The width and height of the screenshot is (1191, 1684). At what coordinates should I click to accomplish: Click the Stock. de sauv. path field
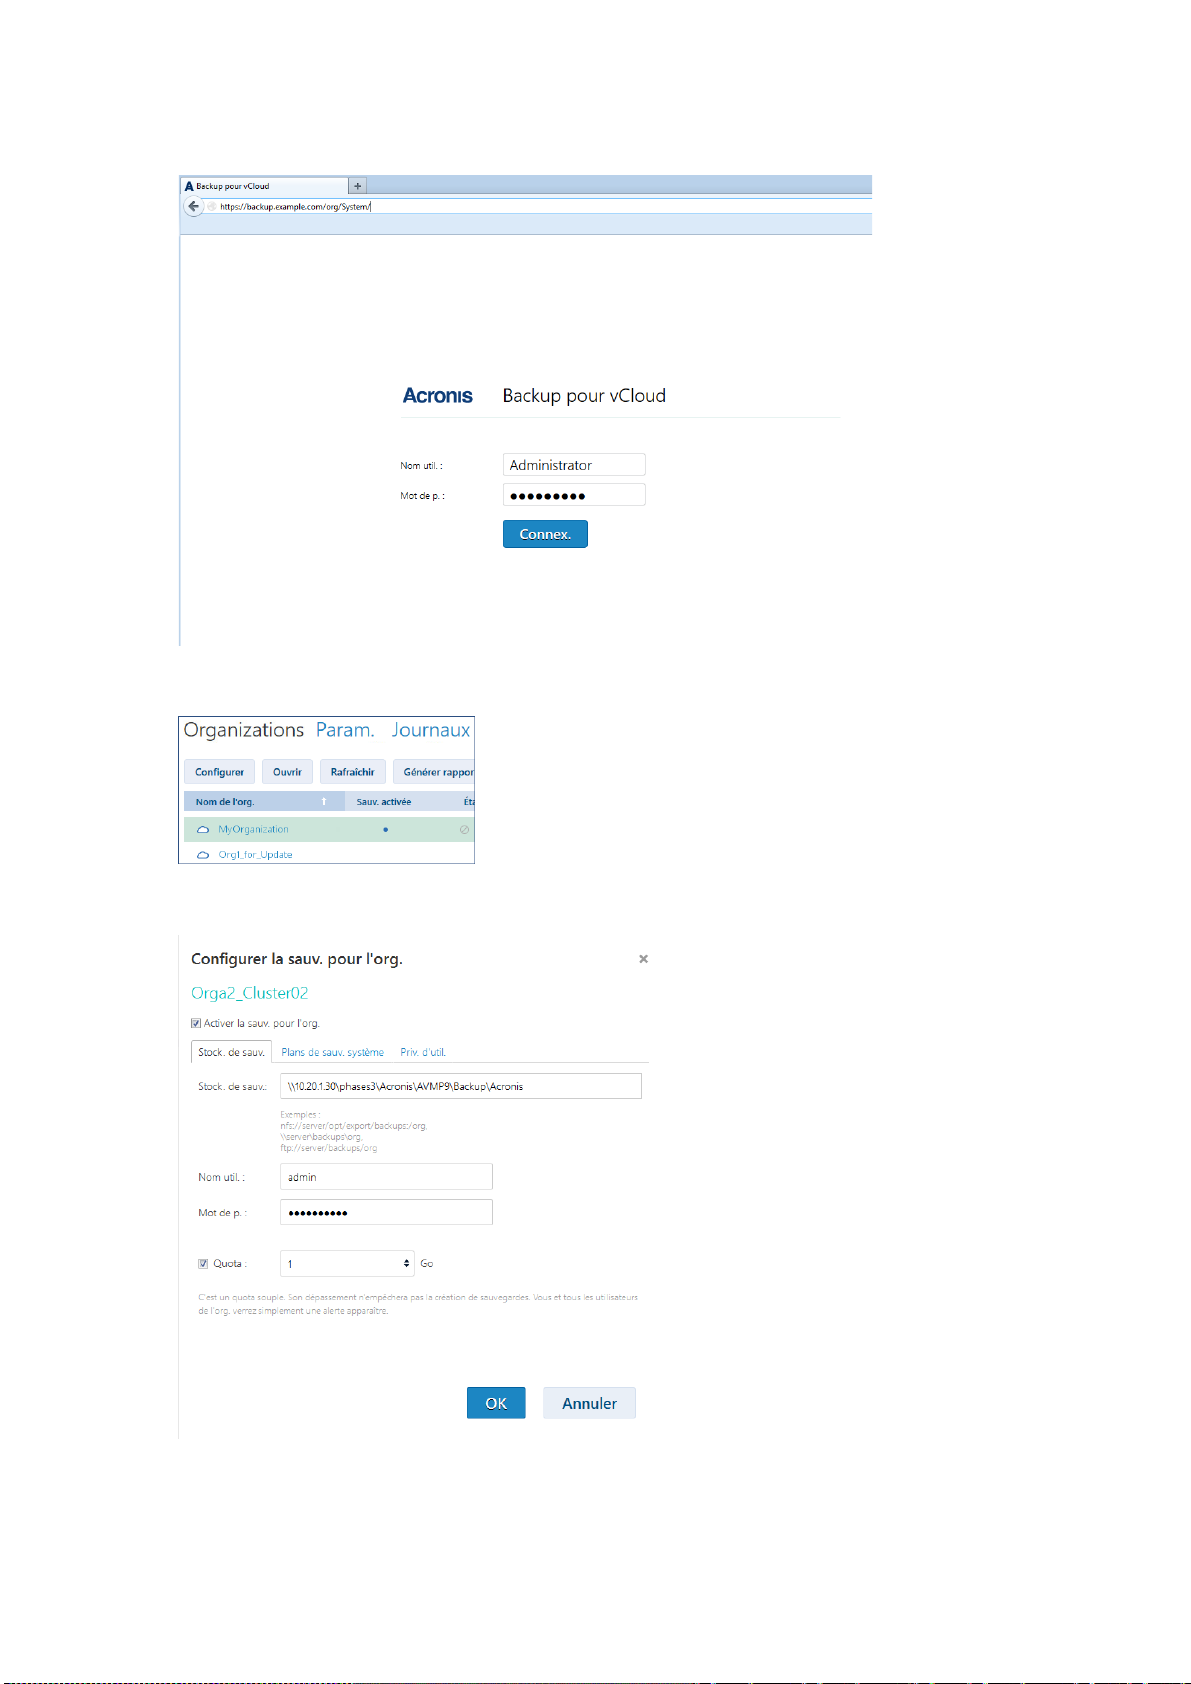[461, 1086]
